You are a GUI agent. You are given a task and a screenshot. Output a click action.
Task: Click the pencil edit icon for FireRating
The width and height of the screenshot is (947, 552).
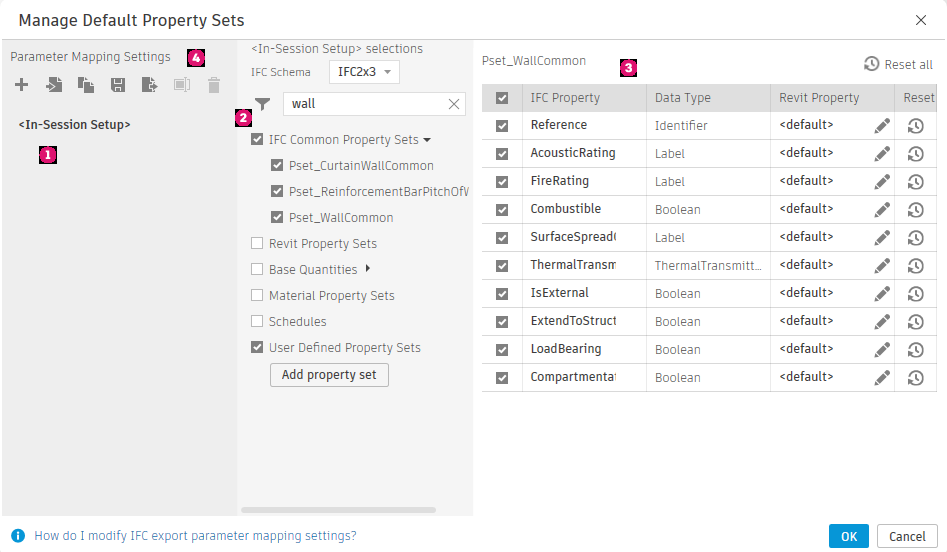point(881,182)
